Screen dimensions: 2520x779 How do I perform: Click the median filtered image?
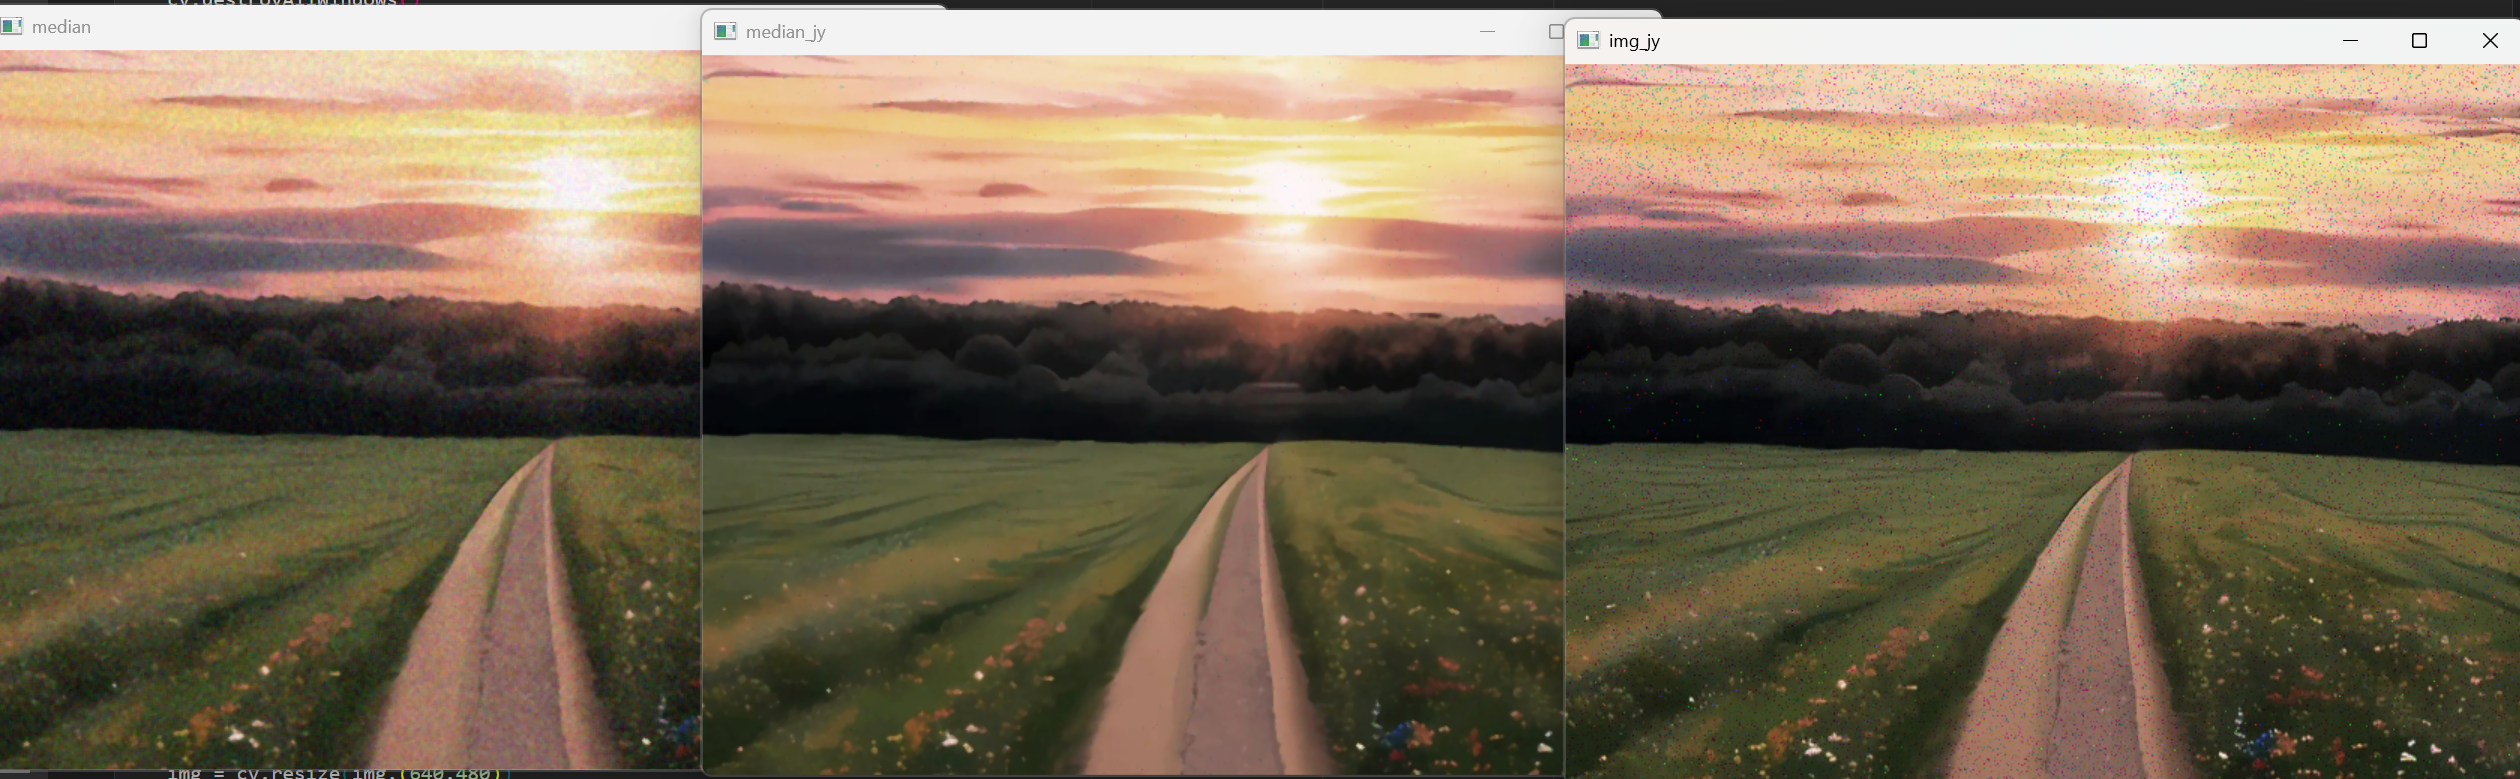(x=350, y=410)
